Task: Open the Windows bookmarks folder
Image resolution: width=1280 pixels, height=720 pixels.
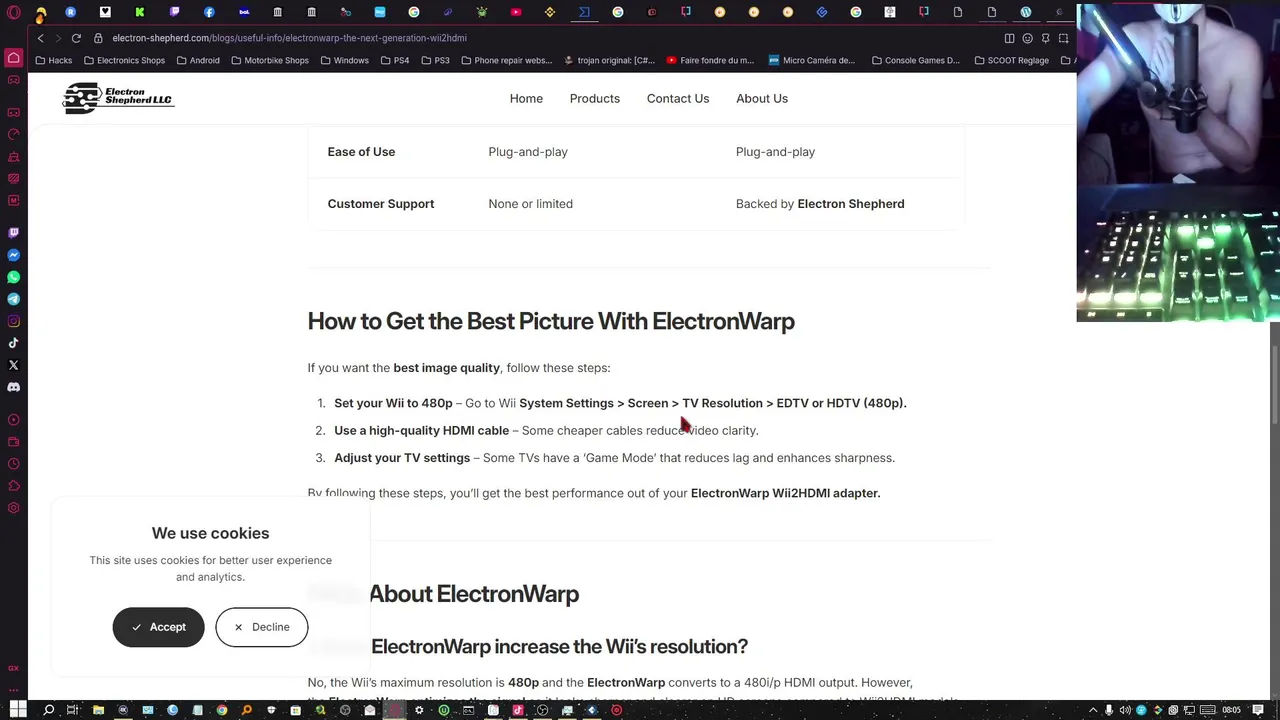Action: click(345, 60)
